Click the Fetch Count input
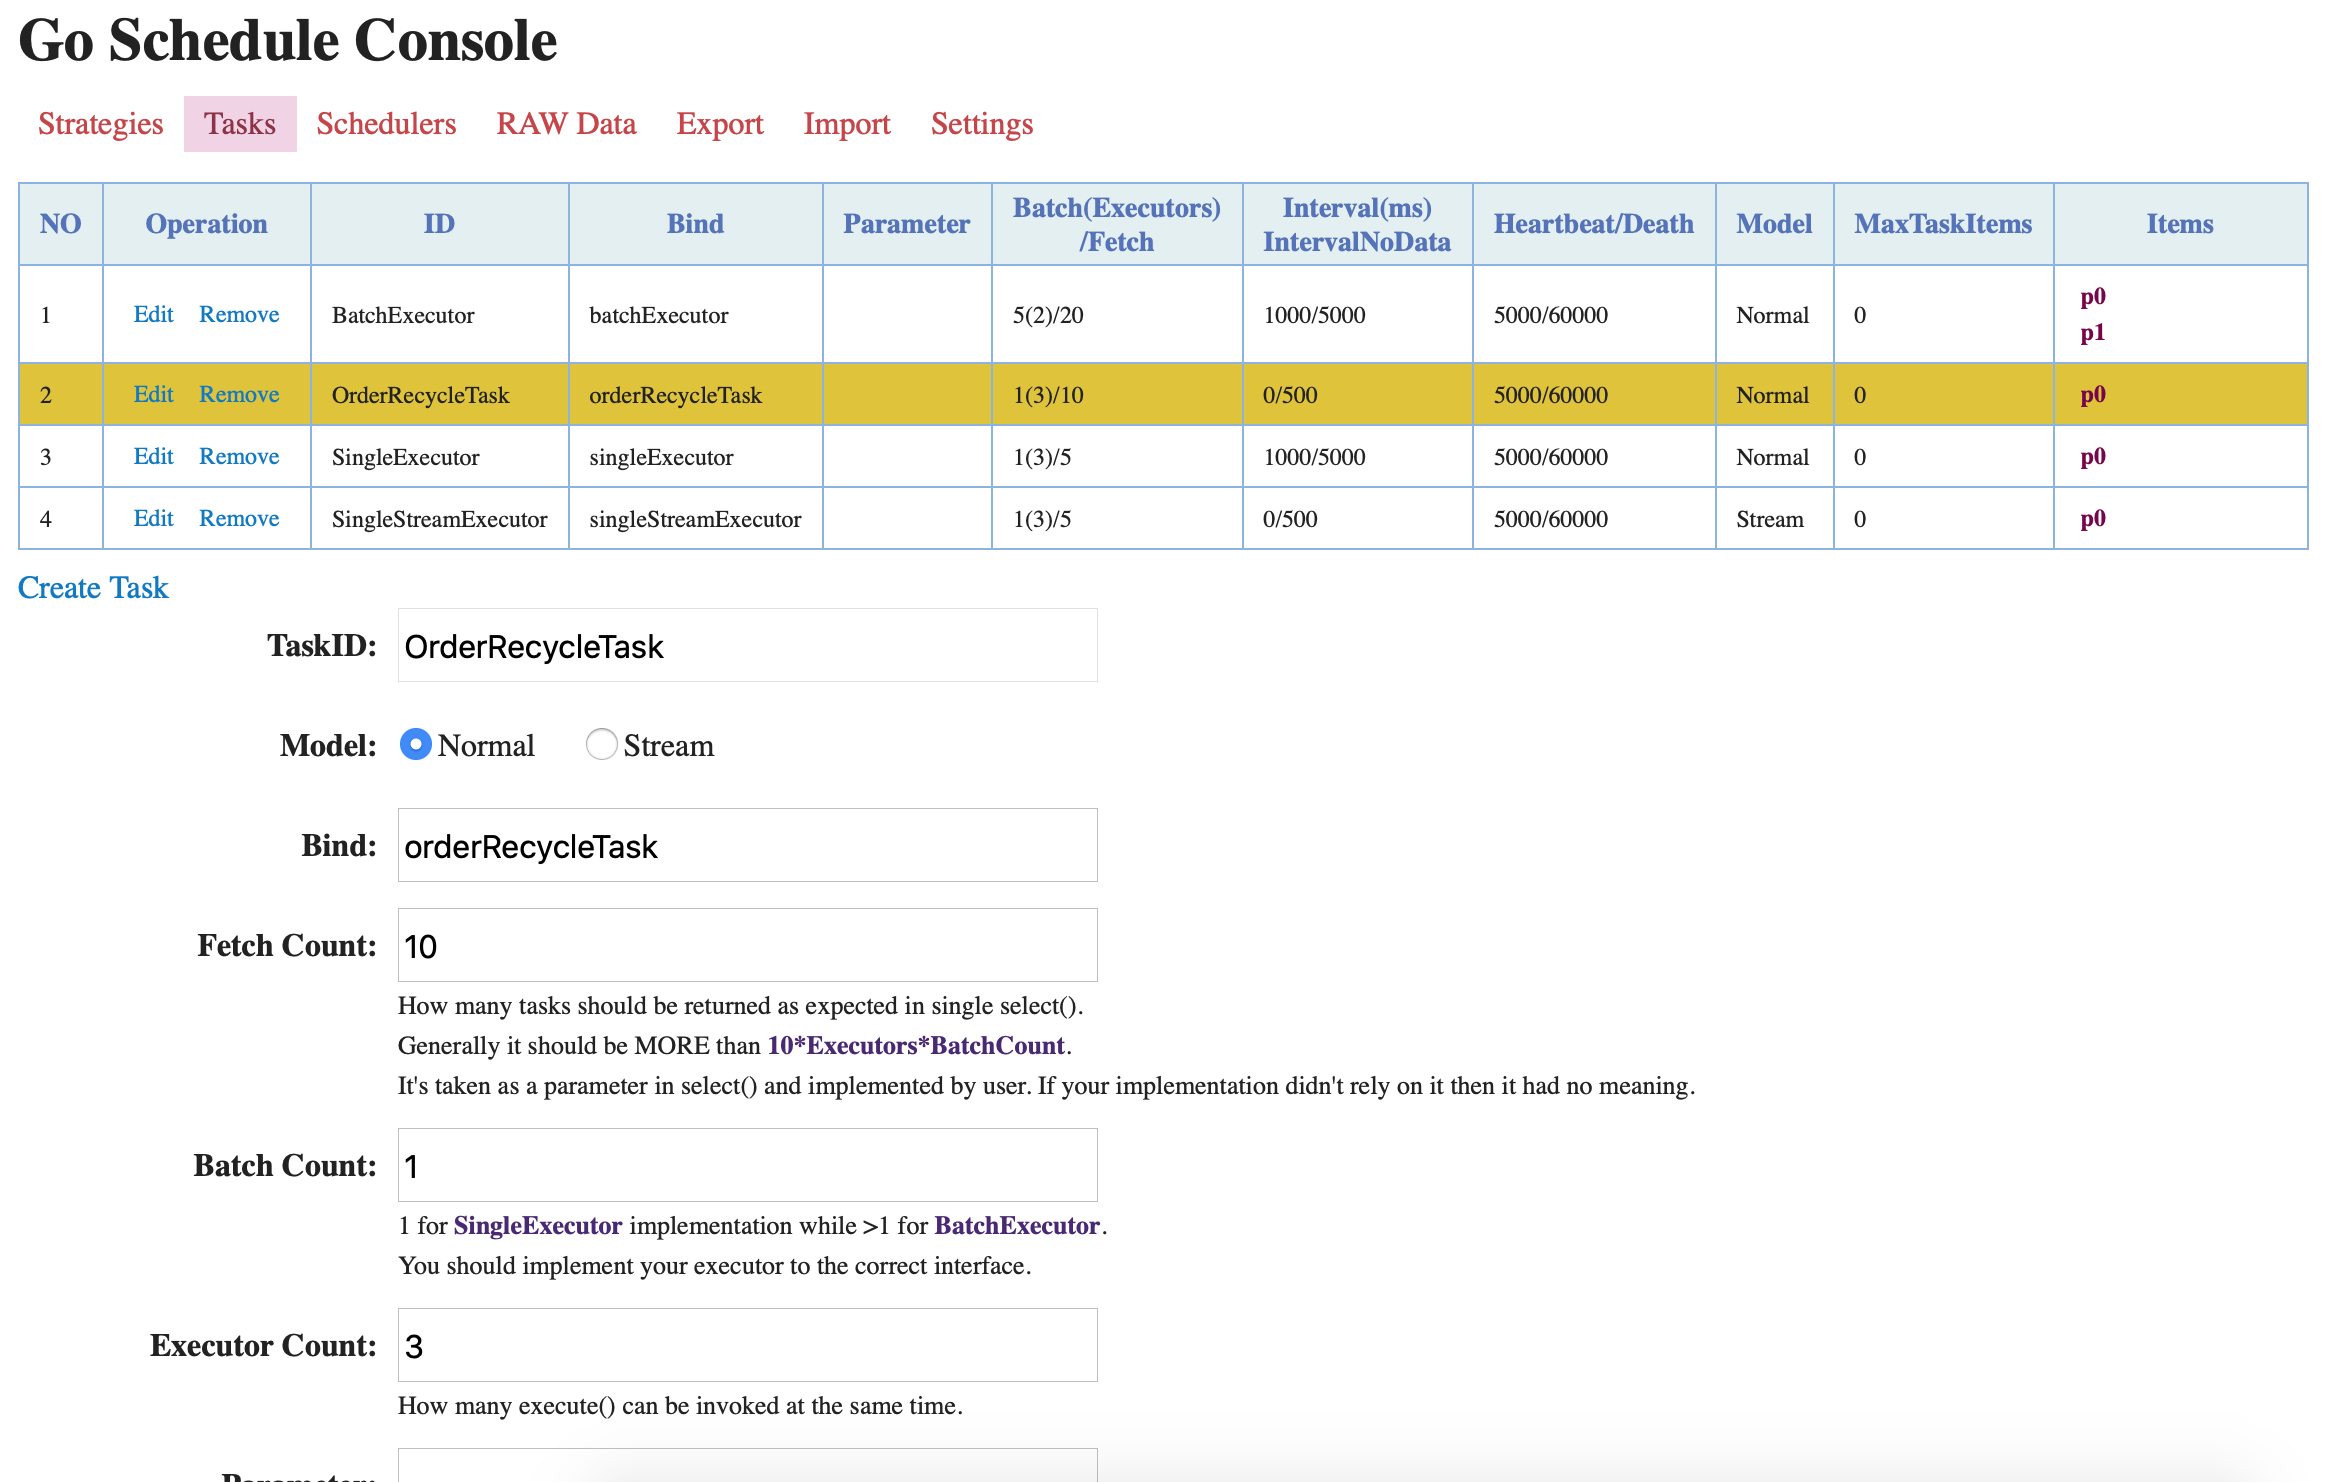The image size is (2340, 1482). [x=747, y=946]
